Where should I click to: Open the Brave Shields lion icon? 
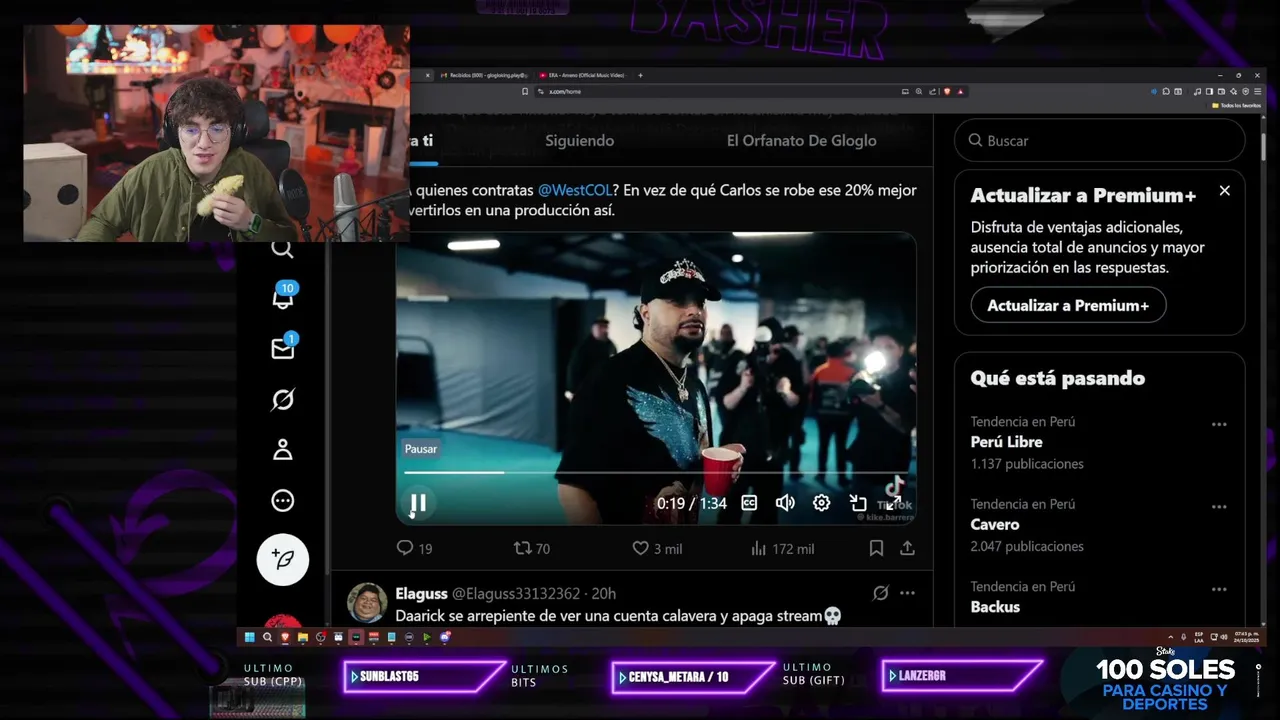947,91
